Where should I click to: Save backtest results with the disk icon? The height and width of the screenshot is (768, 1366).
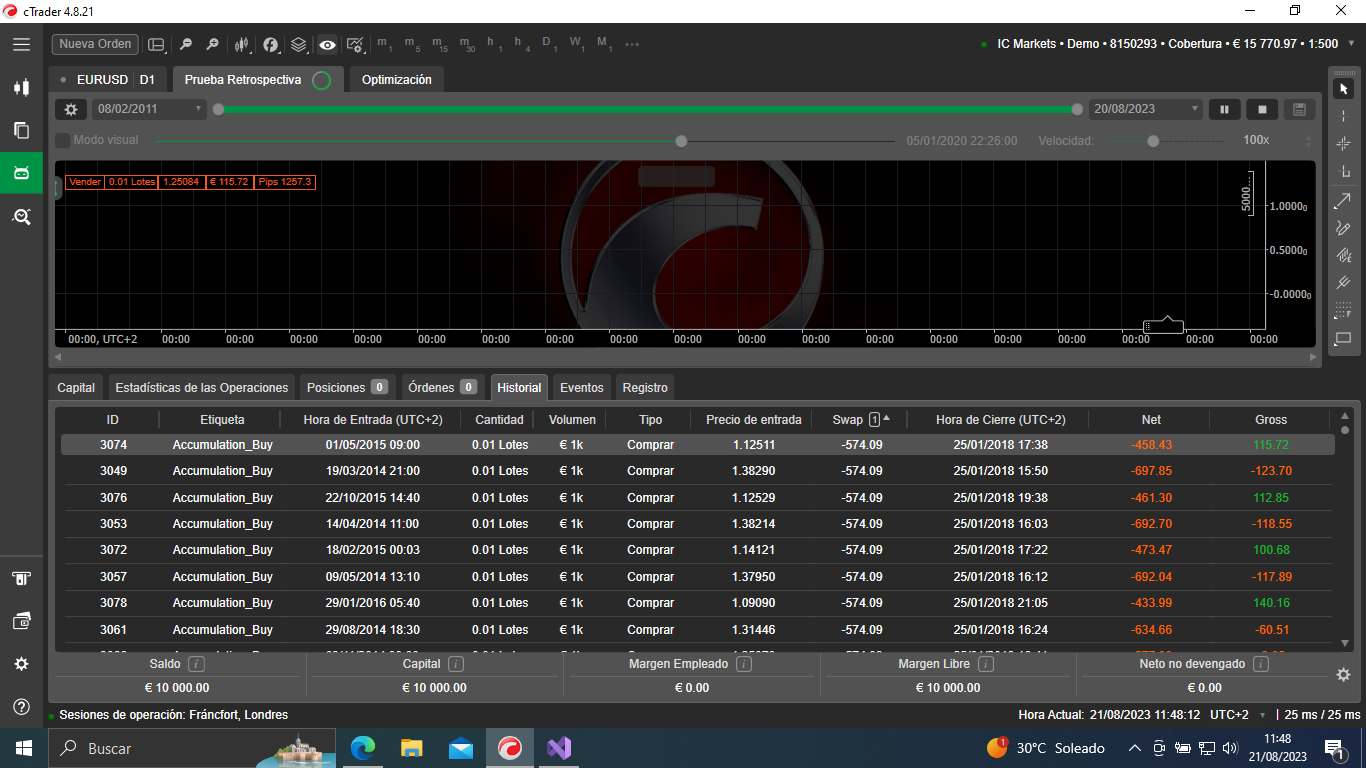click(1299, 109)
